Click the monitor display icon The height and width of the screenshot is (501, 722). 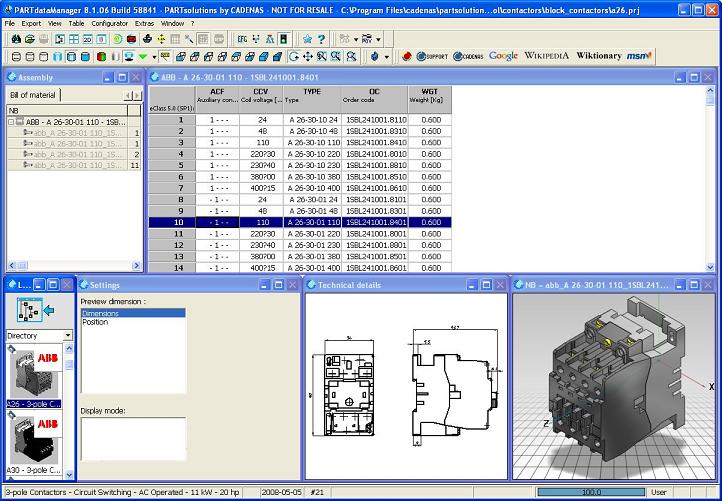pyautogui.click(x=129, y=57)
